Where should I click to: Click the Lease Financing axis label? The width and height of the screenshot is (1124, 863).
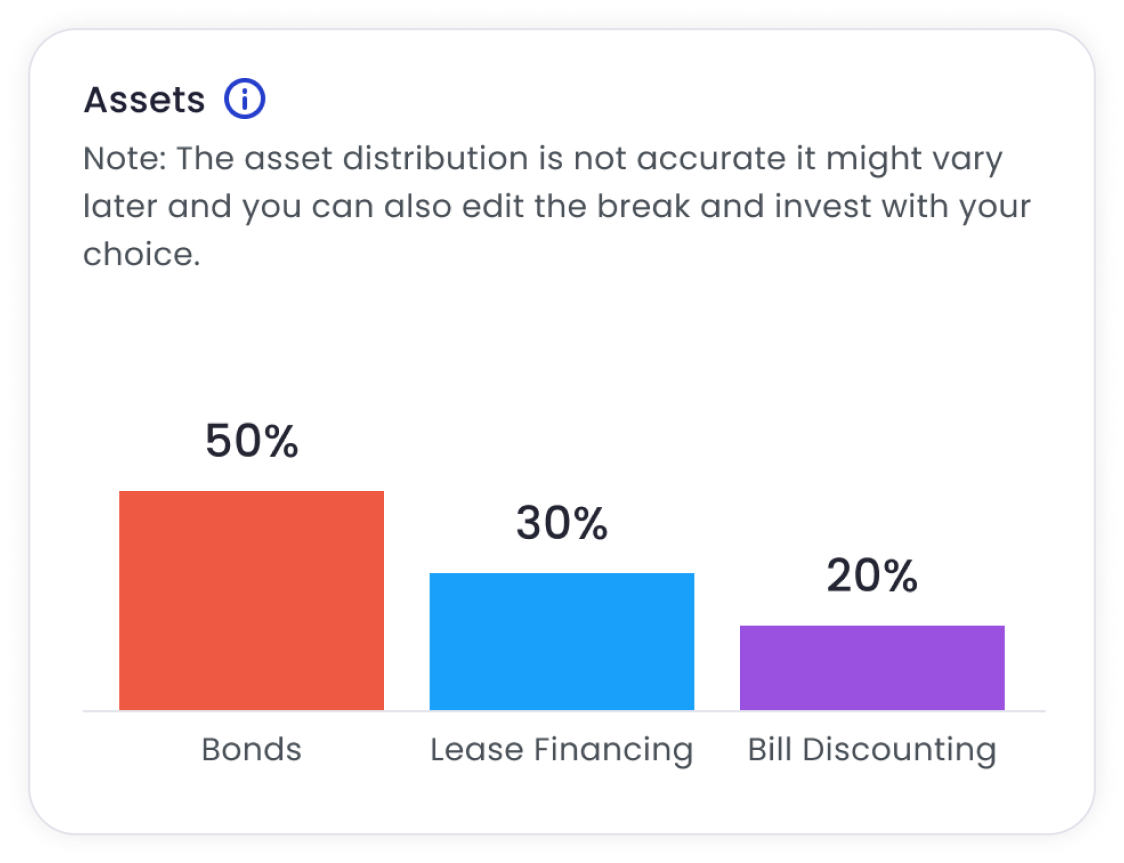click(x=561, y=749)
